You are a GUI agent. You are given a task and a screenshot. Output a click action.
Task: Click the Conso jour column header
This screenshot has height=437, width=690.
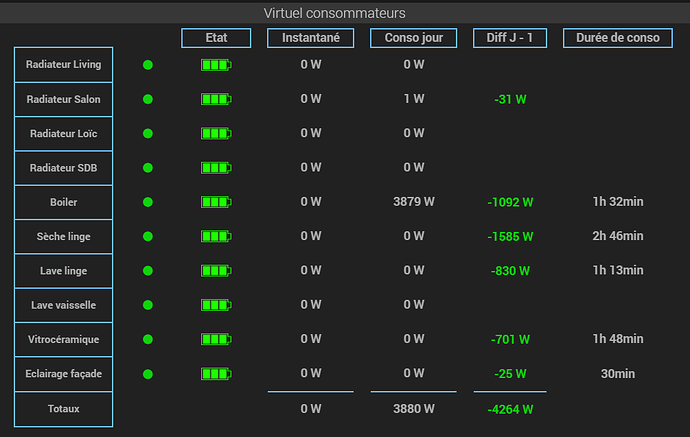click(x=414, y=38)
